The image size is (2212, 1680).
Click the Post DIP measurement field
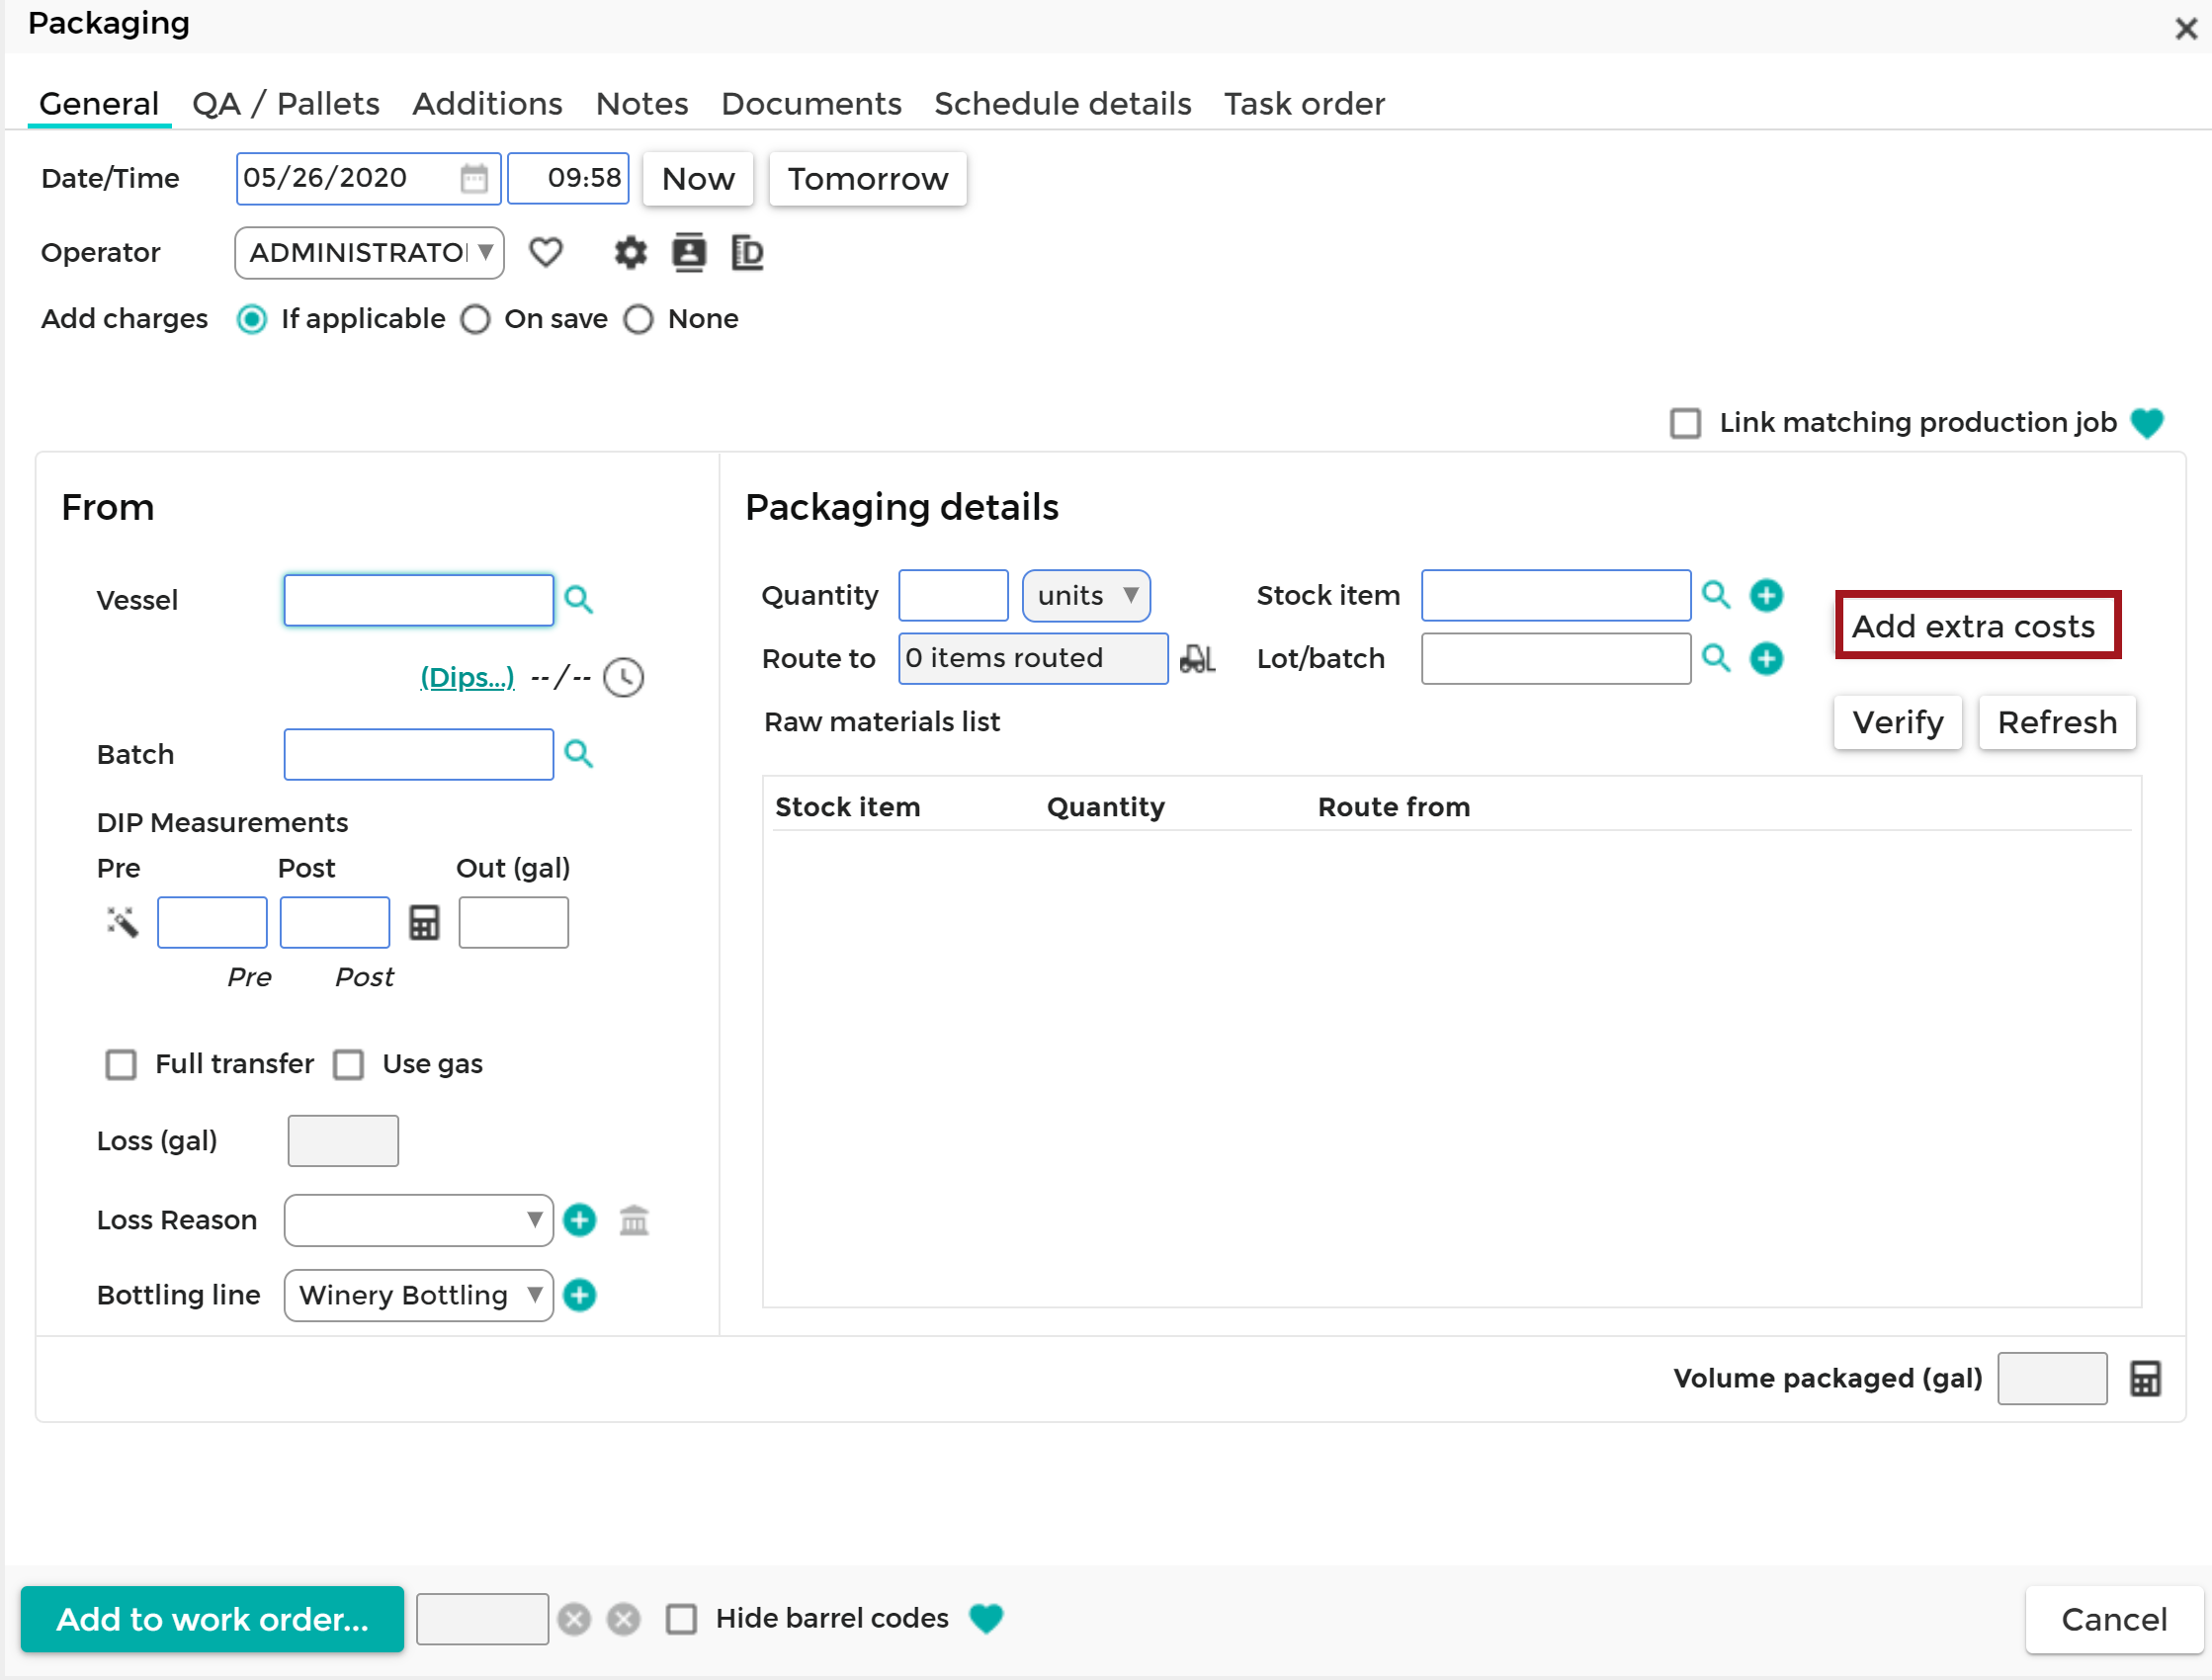(x=334, y=922)
